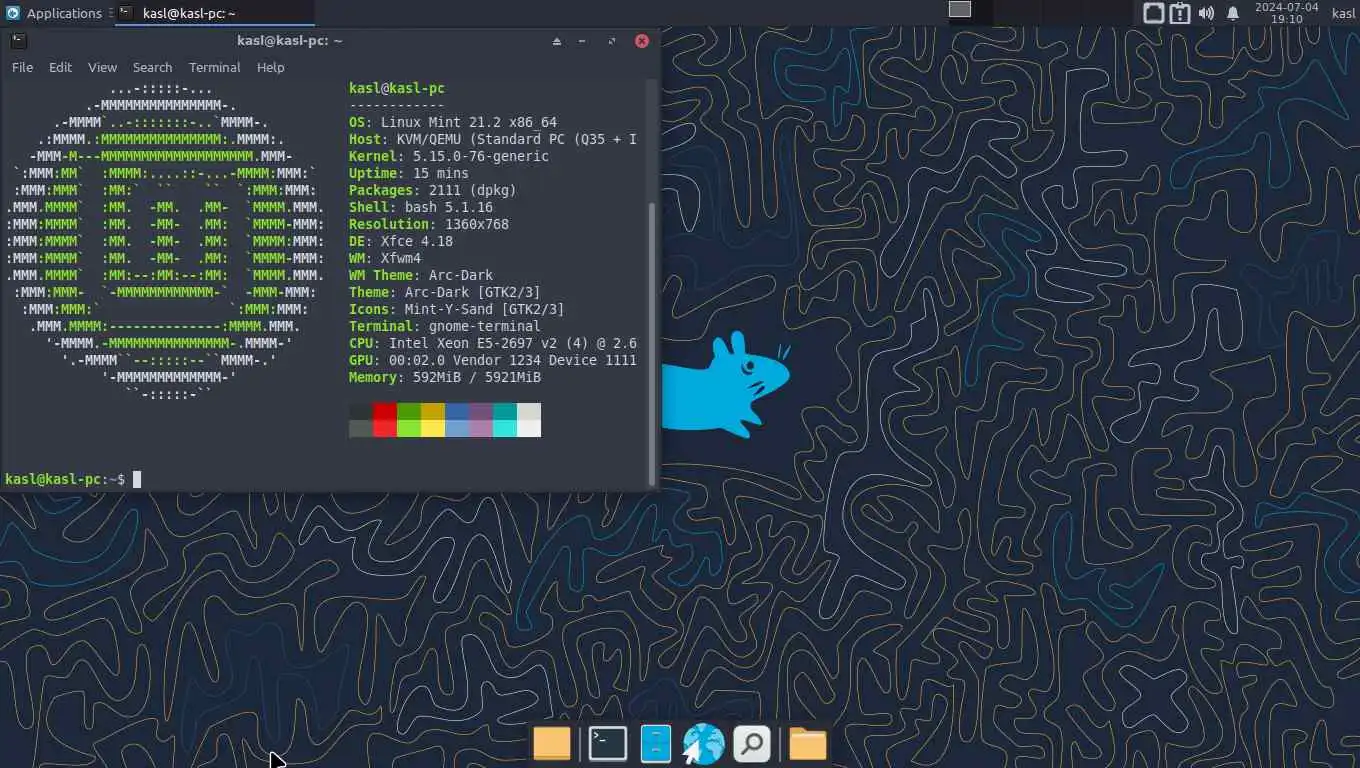Click the Terminal value 'gnome-terminal'
Viewport: 1360px width, 768px height.
485,326
